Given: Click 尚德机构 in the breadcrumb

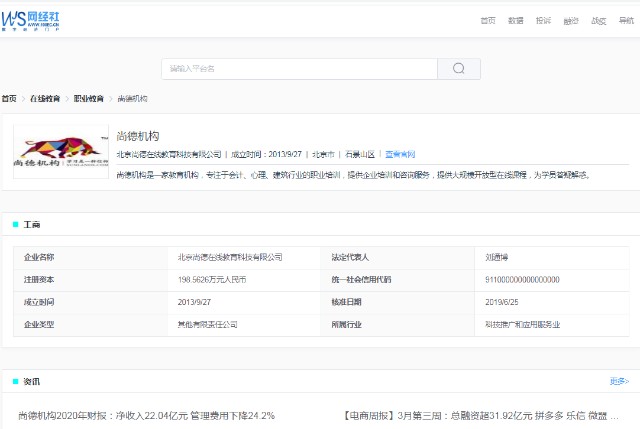Looking at the screenshot, I should pyautogui.click(x=132, y=98).
